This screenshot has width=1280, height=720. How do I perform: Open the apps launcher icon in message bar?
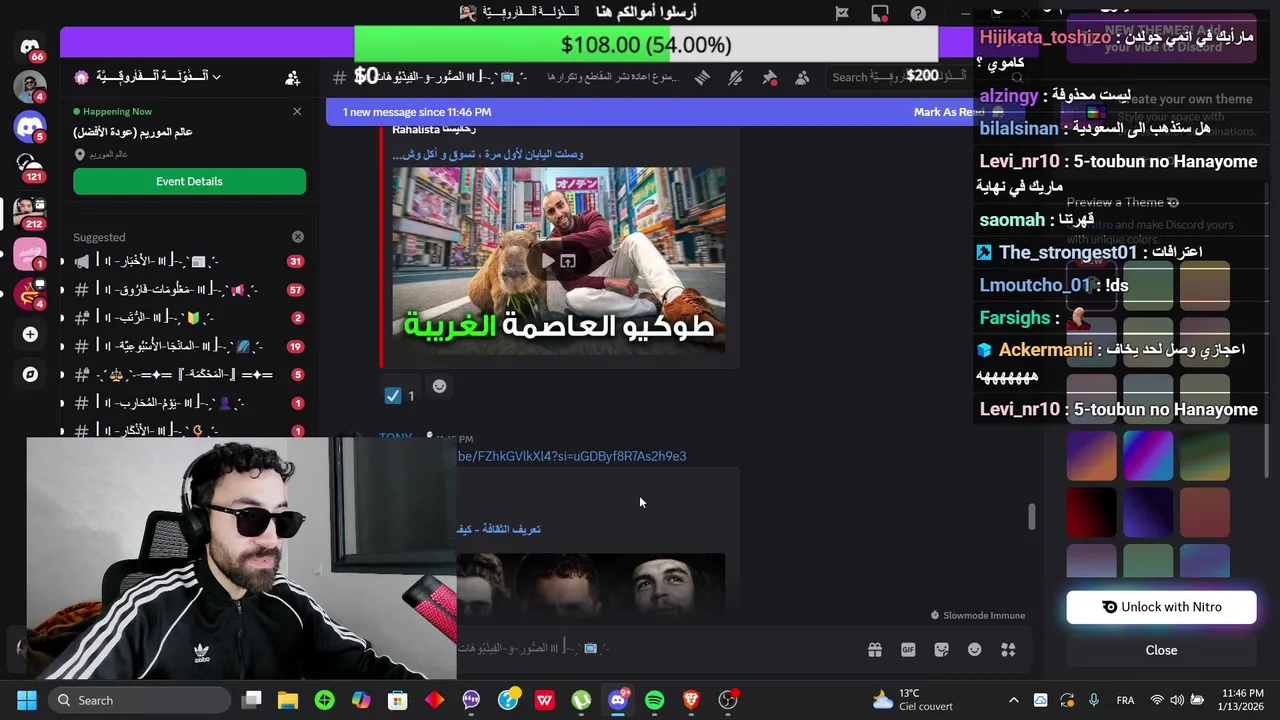coord(1008,650)
